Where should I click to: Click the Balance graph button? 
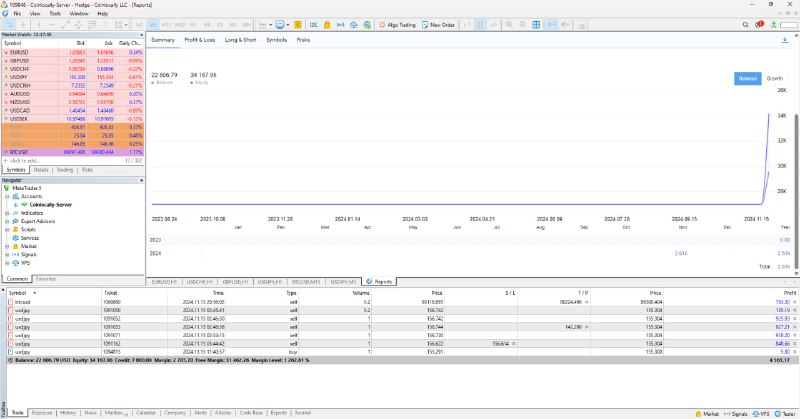point(747,79)
